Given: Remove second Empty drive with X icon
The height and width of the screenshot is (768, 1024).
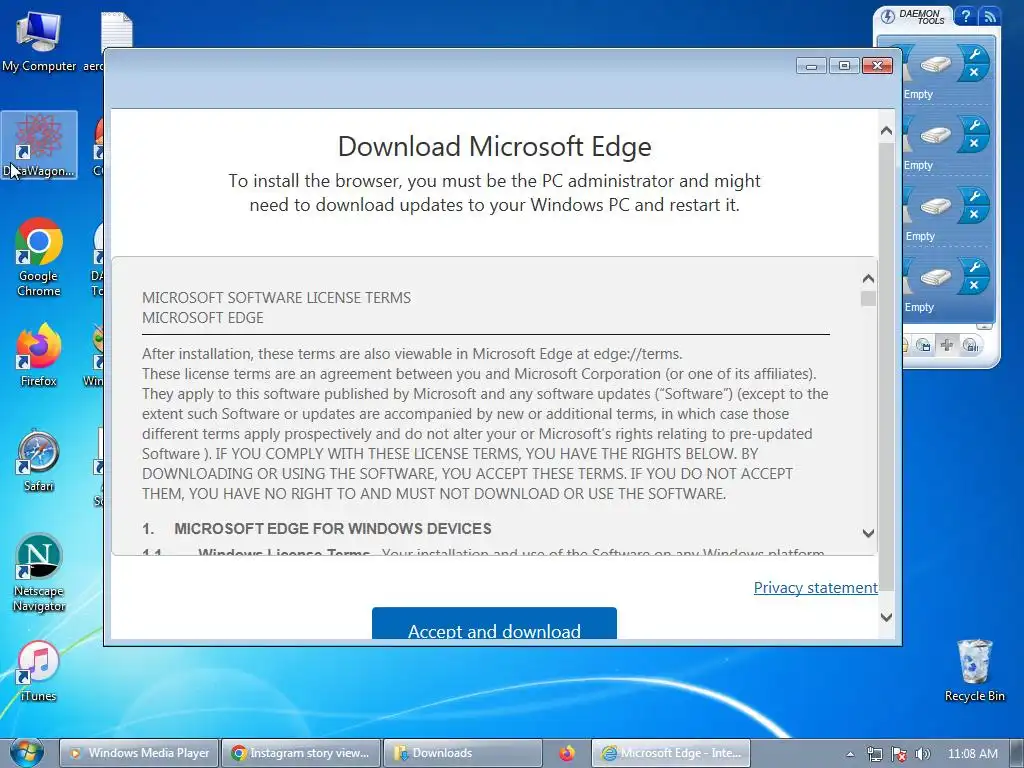Looking at the screenshot, I should pyautogui.click(x=974, y=143).
